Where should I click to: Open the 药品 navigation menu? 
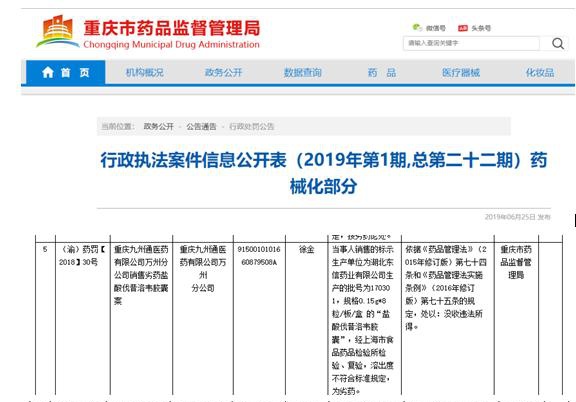[382, 72]
